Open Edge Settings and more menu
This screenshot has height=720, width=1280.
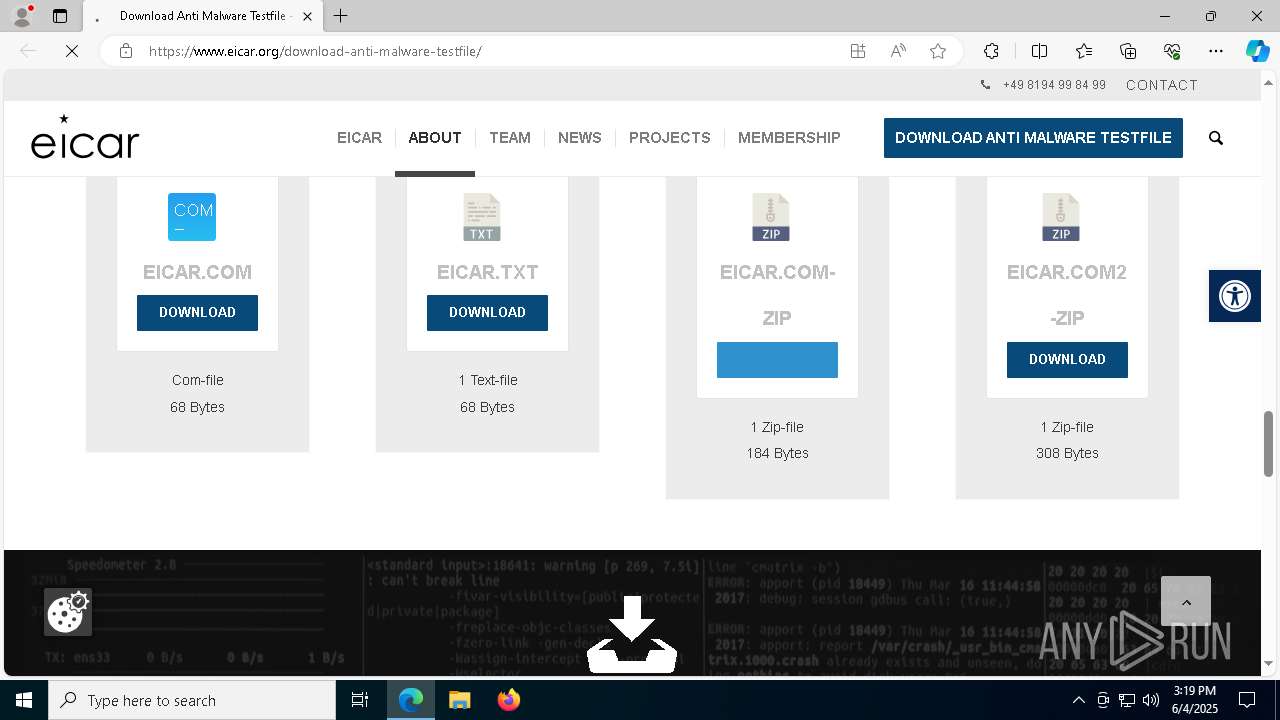1216,51
